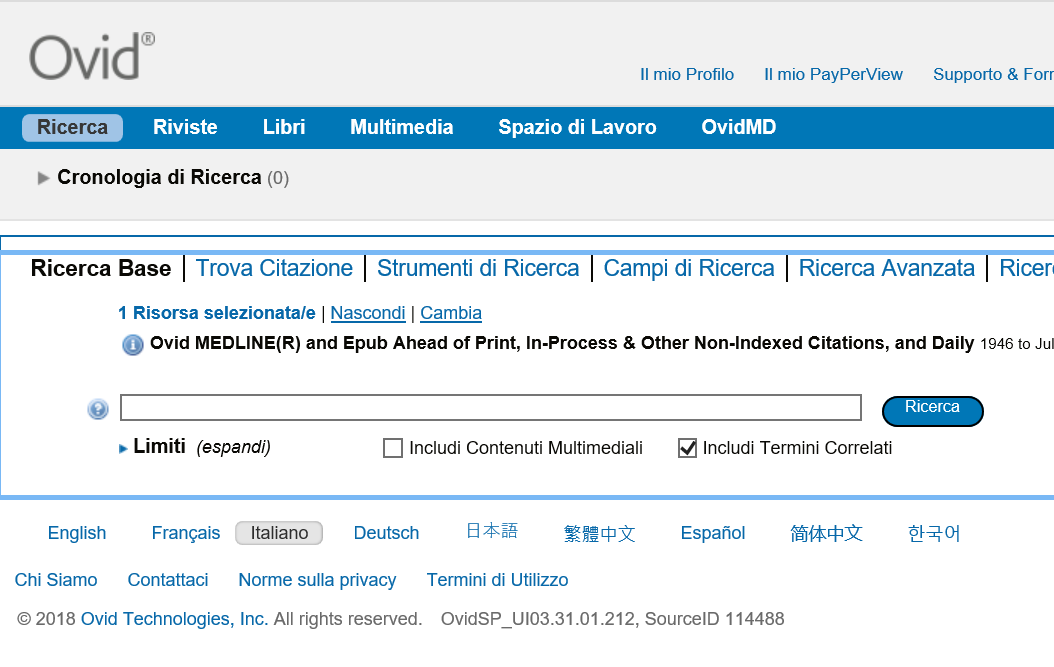1054x667 pixels.
Task: Click the search help question mark icon
Action: pyautogui.click(x=98, y=409)
